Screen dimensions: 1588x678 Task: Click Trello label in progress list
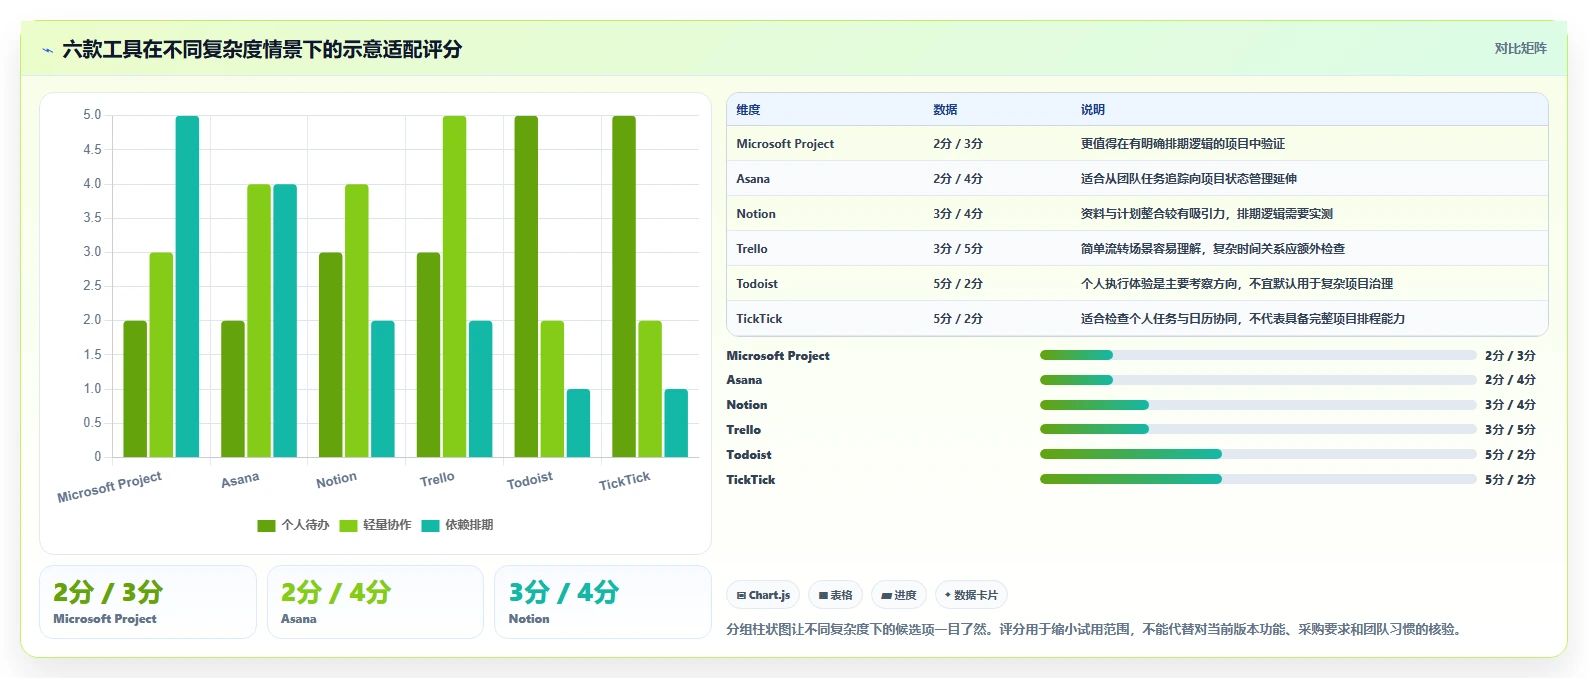click(743, 430)
